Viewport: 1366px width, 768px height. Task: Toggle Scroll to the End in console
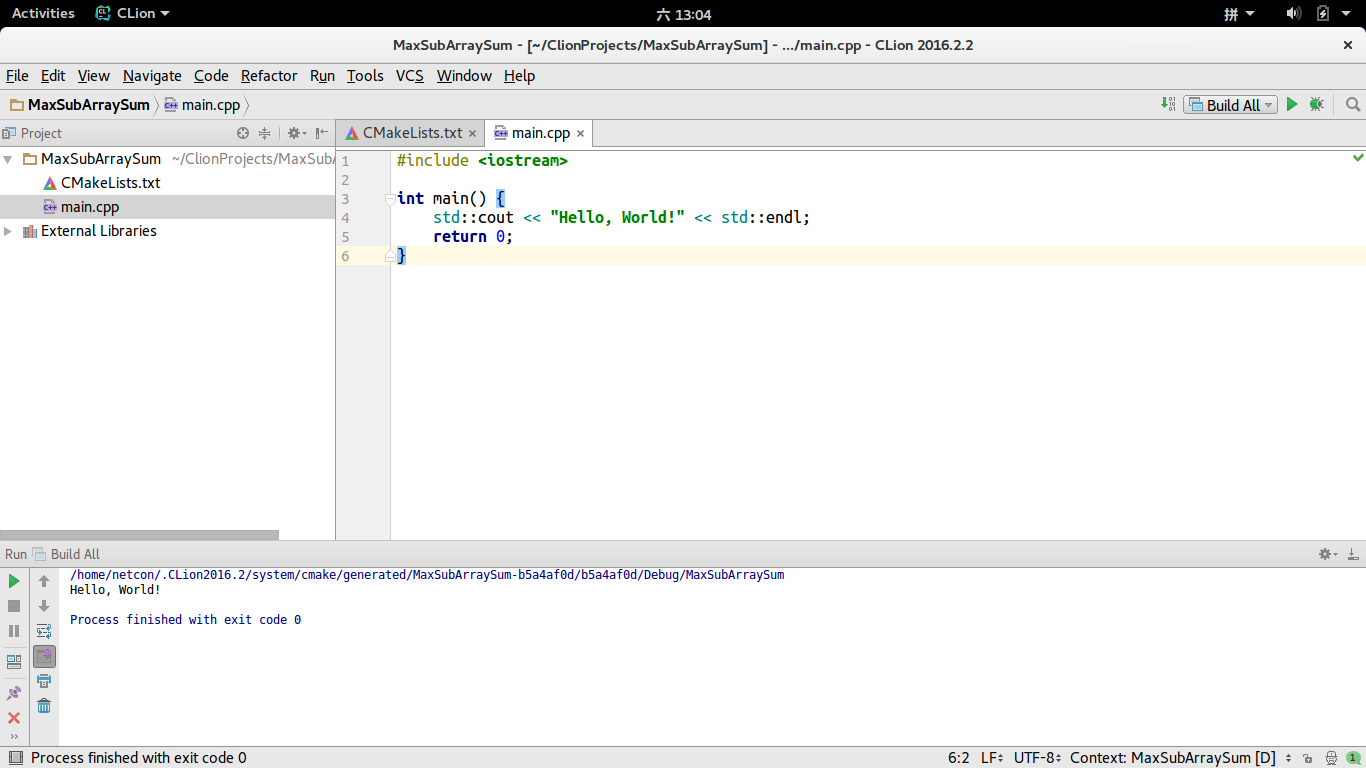[x=44, y=656]
